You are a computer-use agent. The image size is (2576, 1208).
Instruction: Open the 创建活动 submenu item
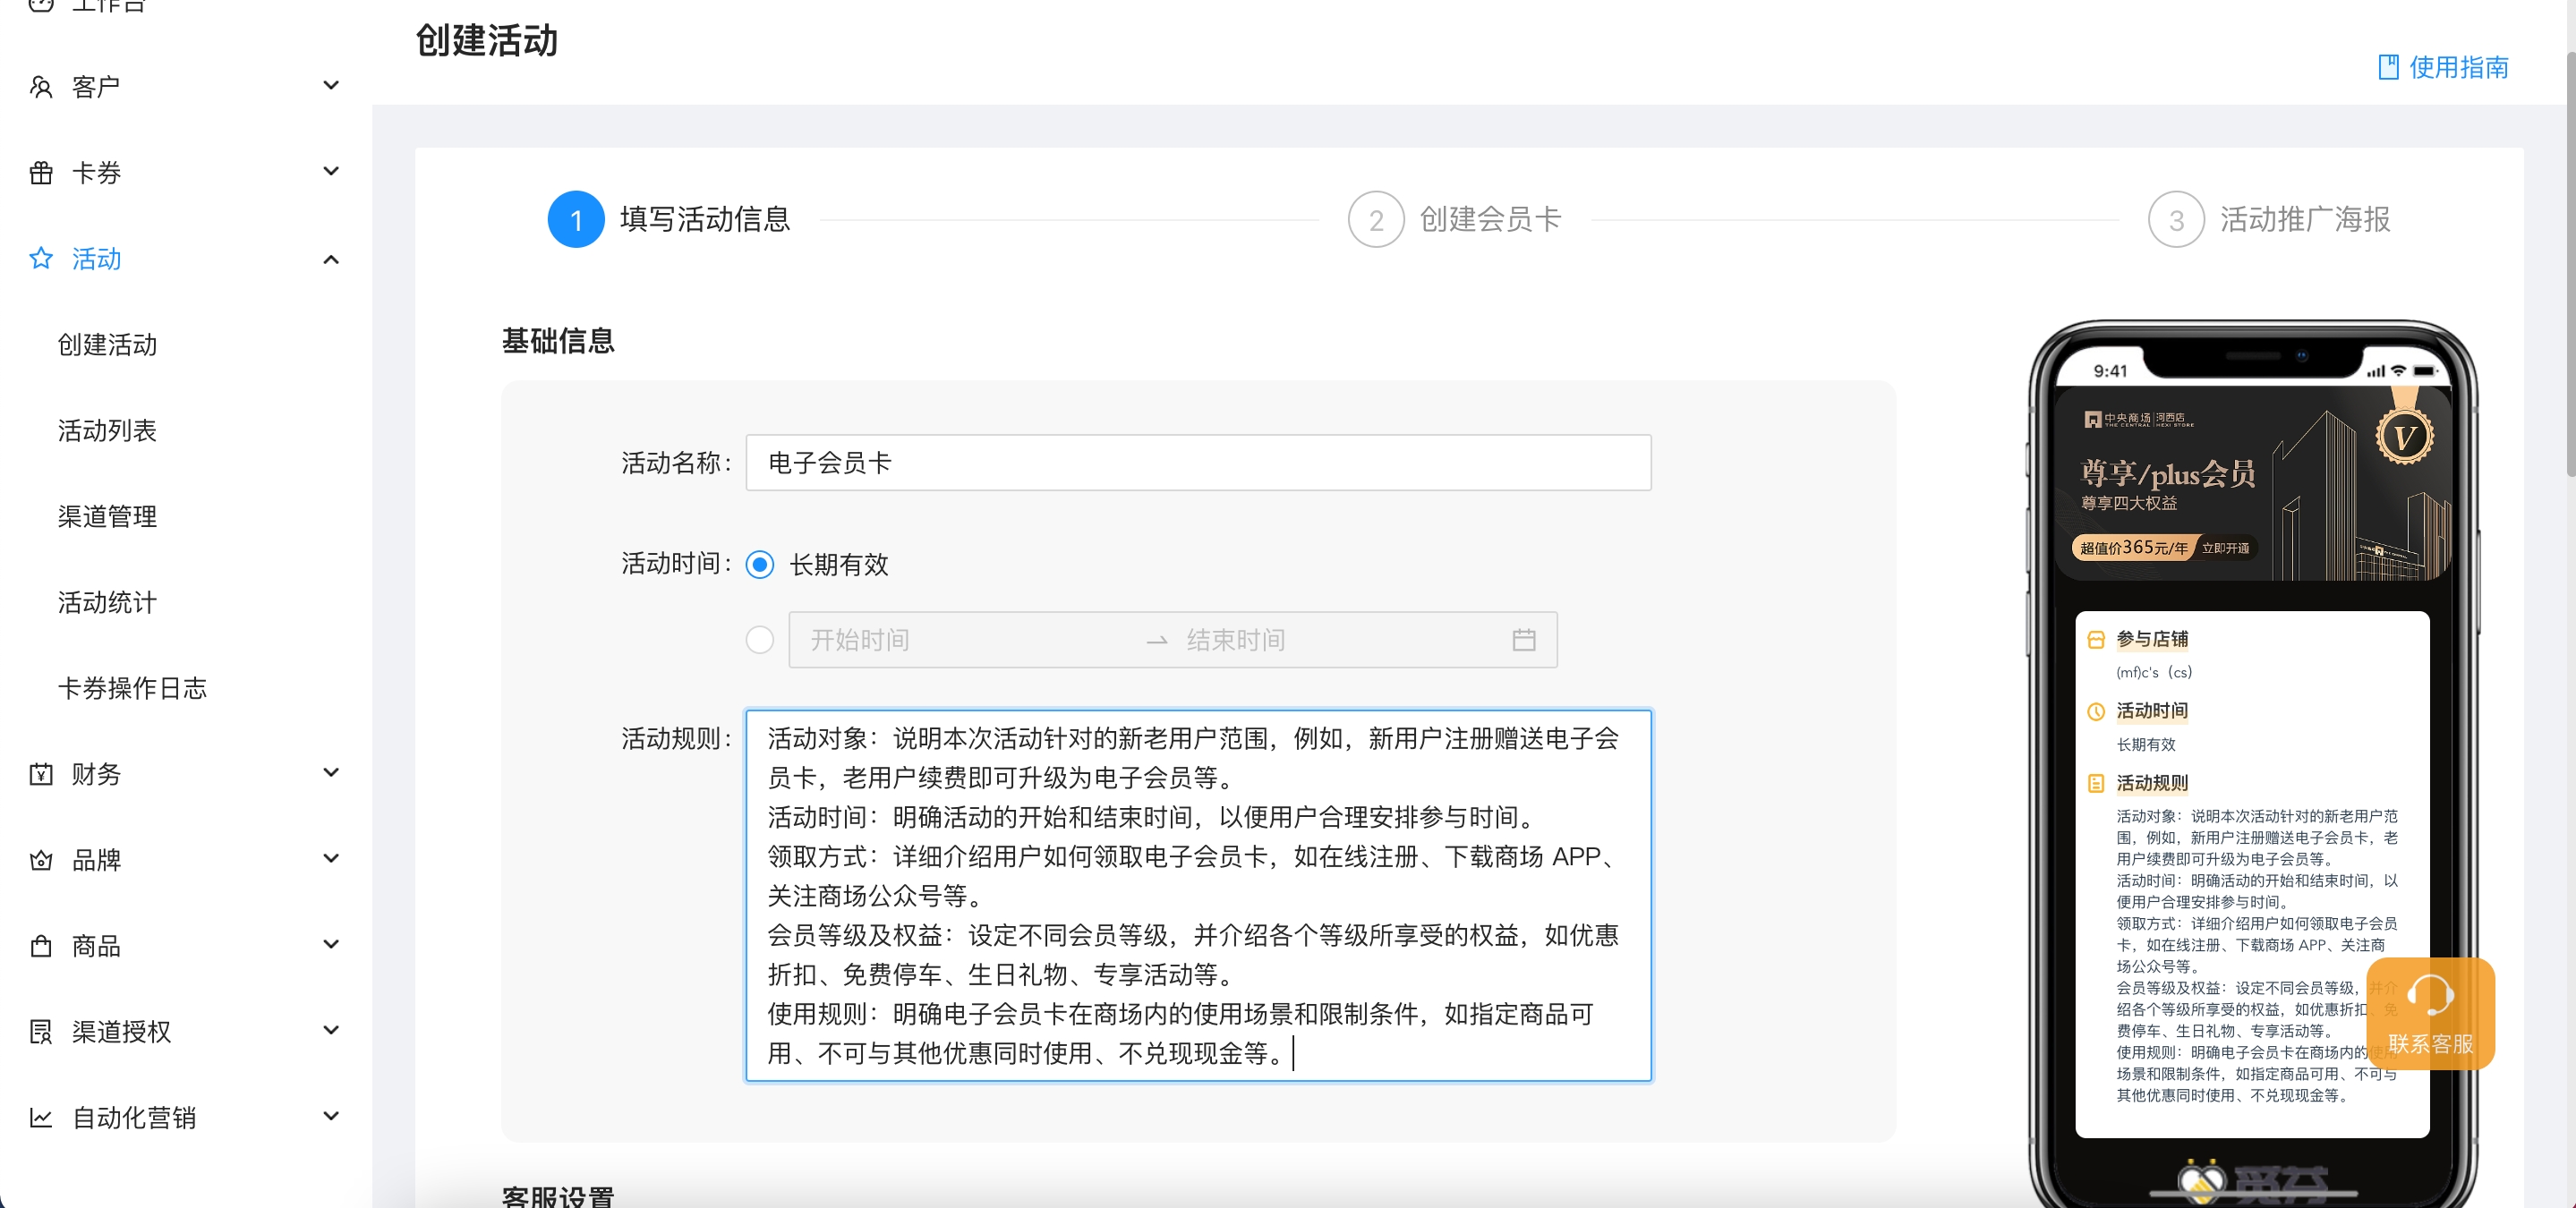coord(107,345)
